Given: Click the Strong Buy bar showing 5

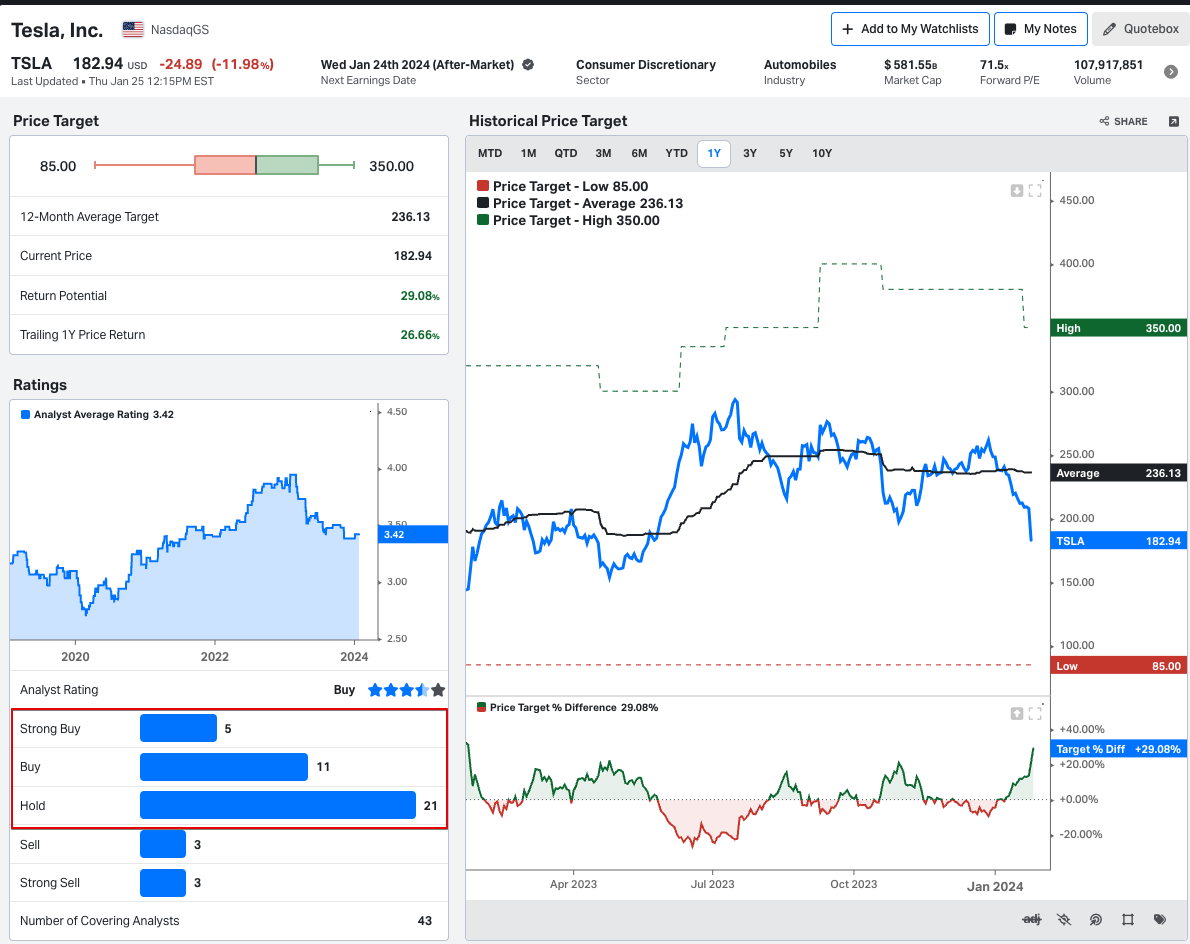Looking at the screenshot, I should click(178, 728).
